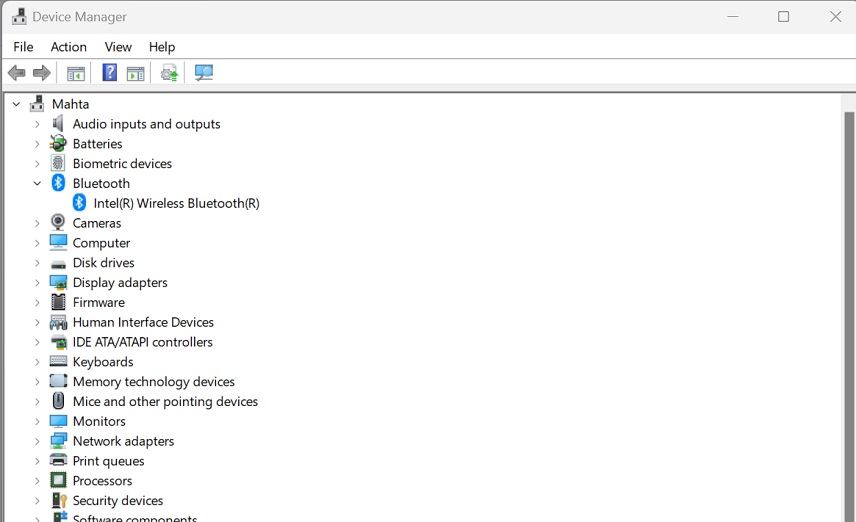Select the Mahta root label
856x522 pixels.
[70, 104]
